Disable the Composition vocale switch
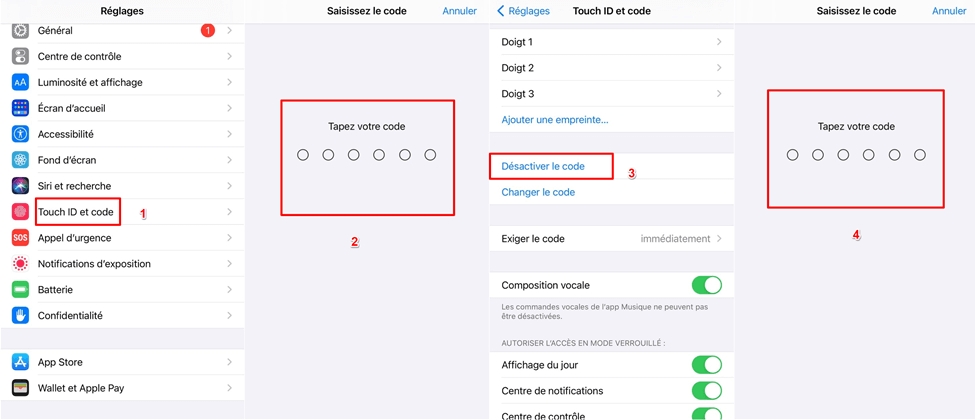Image resolution: width=975 pixels, height=420 pixels. [x=706, y=285]
